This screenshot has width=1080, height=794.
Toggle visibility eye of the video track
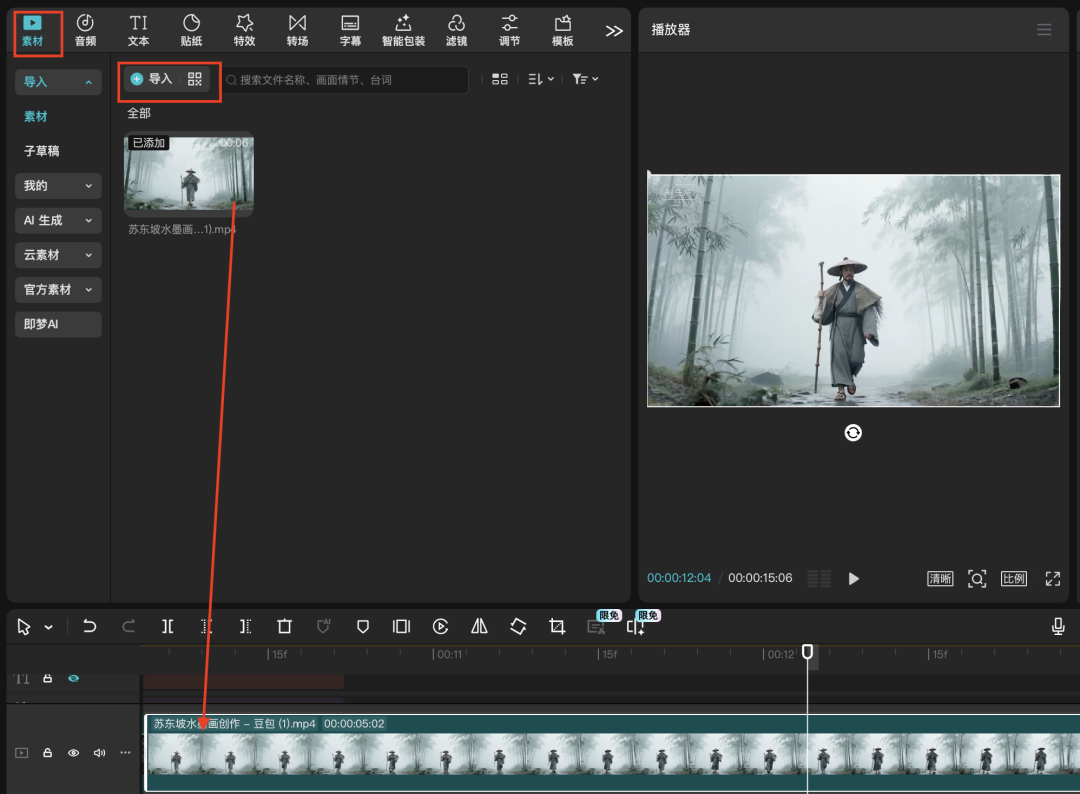[73, 753]
